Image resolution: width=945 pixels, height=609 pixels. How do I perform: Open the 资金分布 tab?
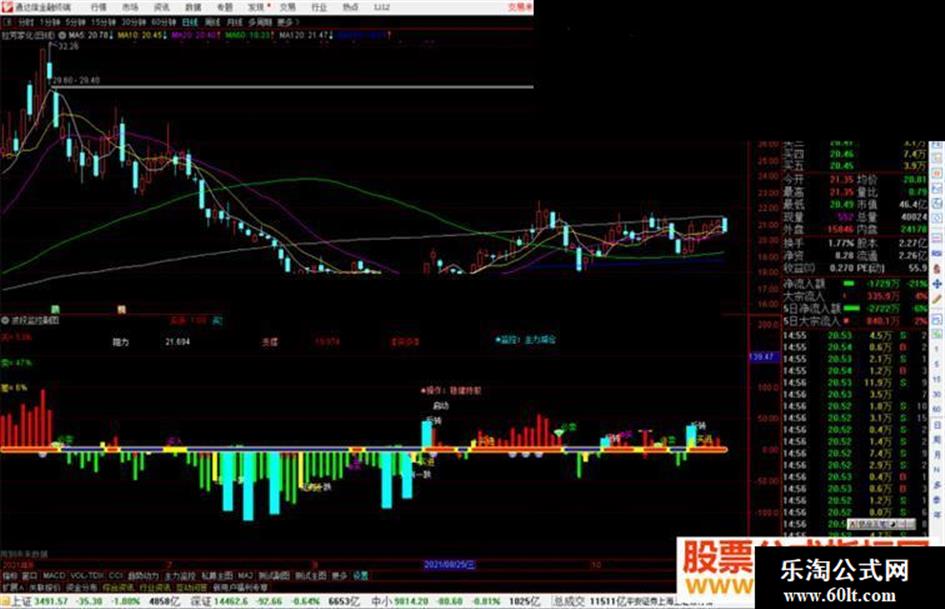(x=82, y=587)
